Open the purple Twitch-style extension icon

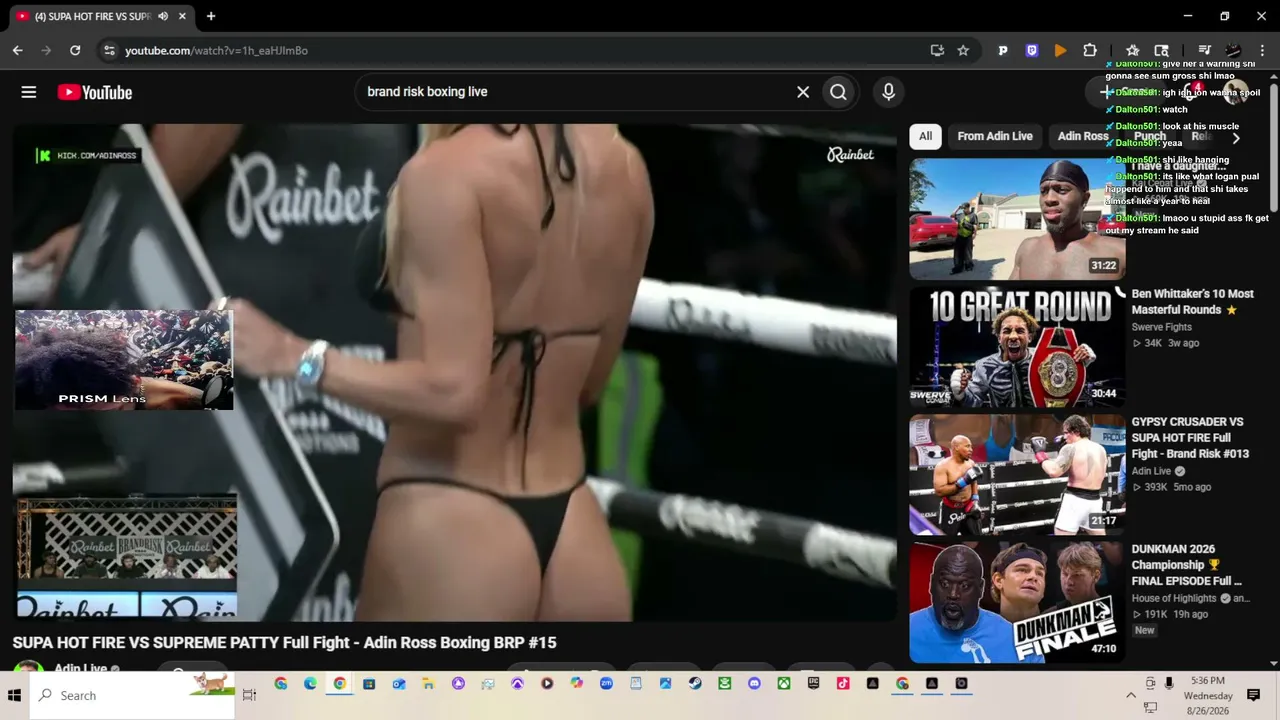[1032, 50]
